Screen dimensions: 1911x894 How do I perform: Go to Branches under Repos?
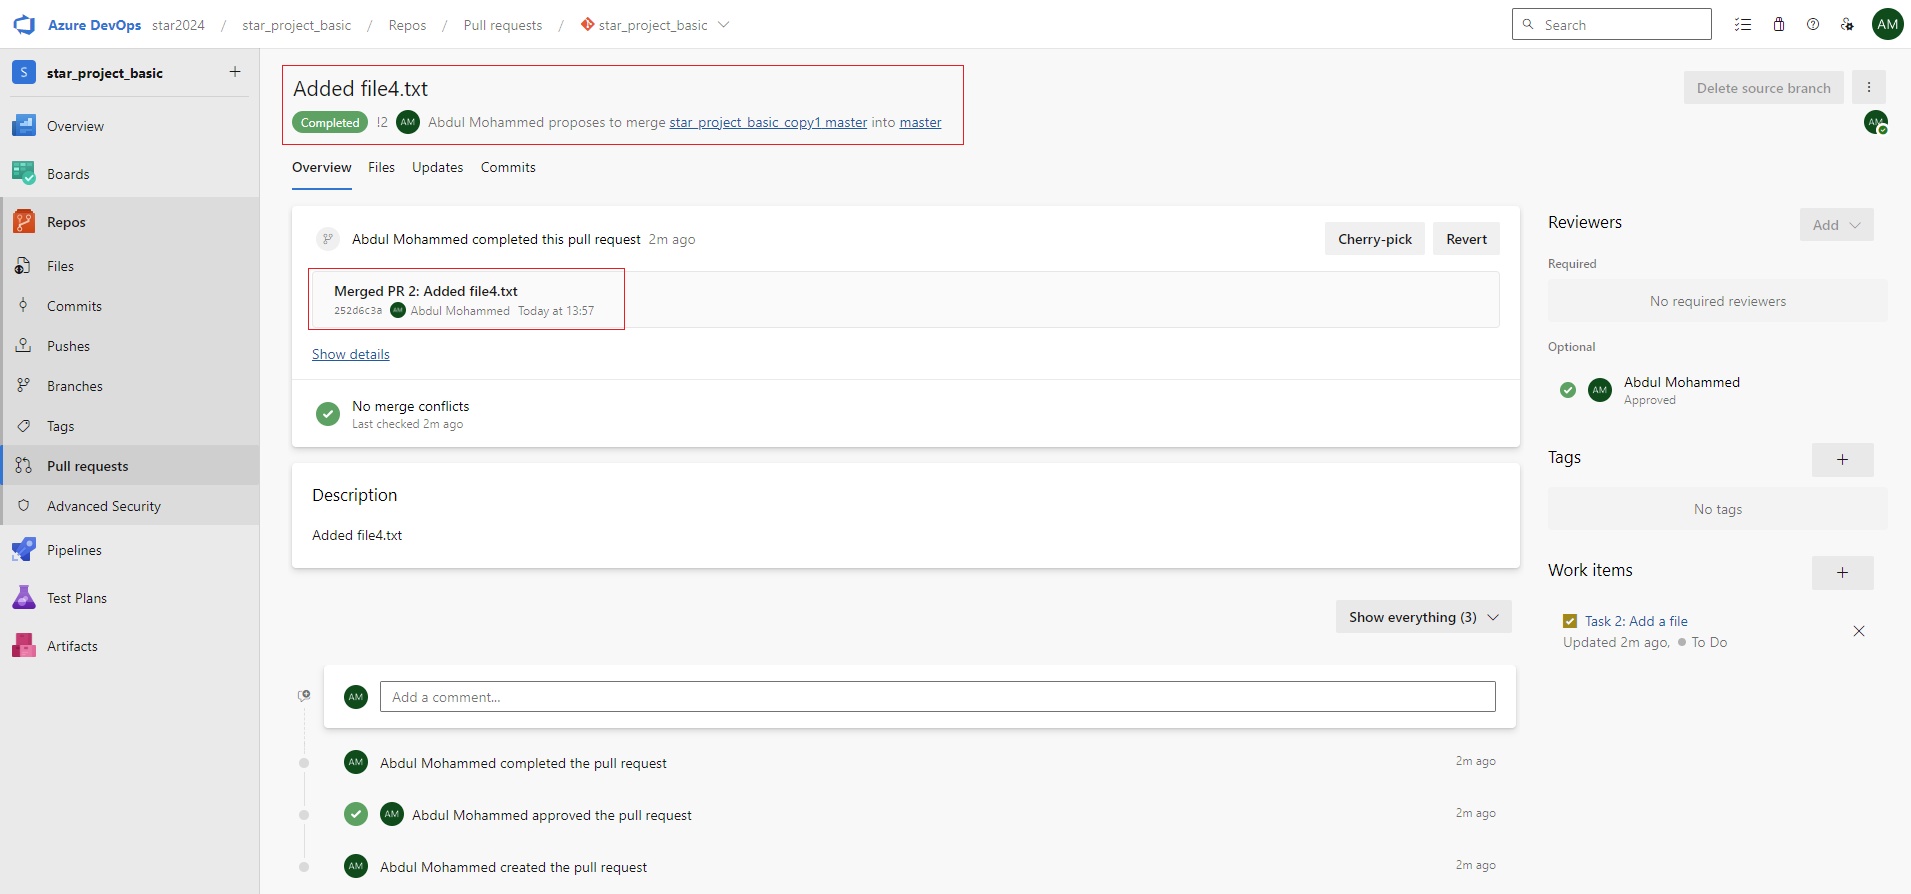130,386
